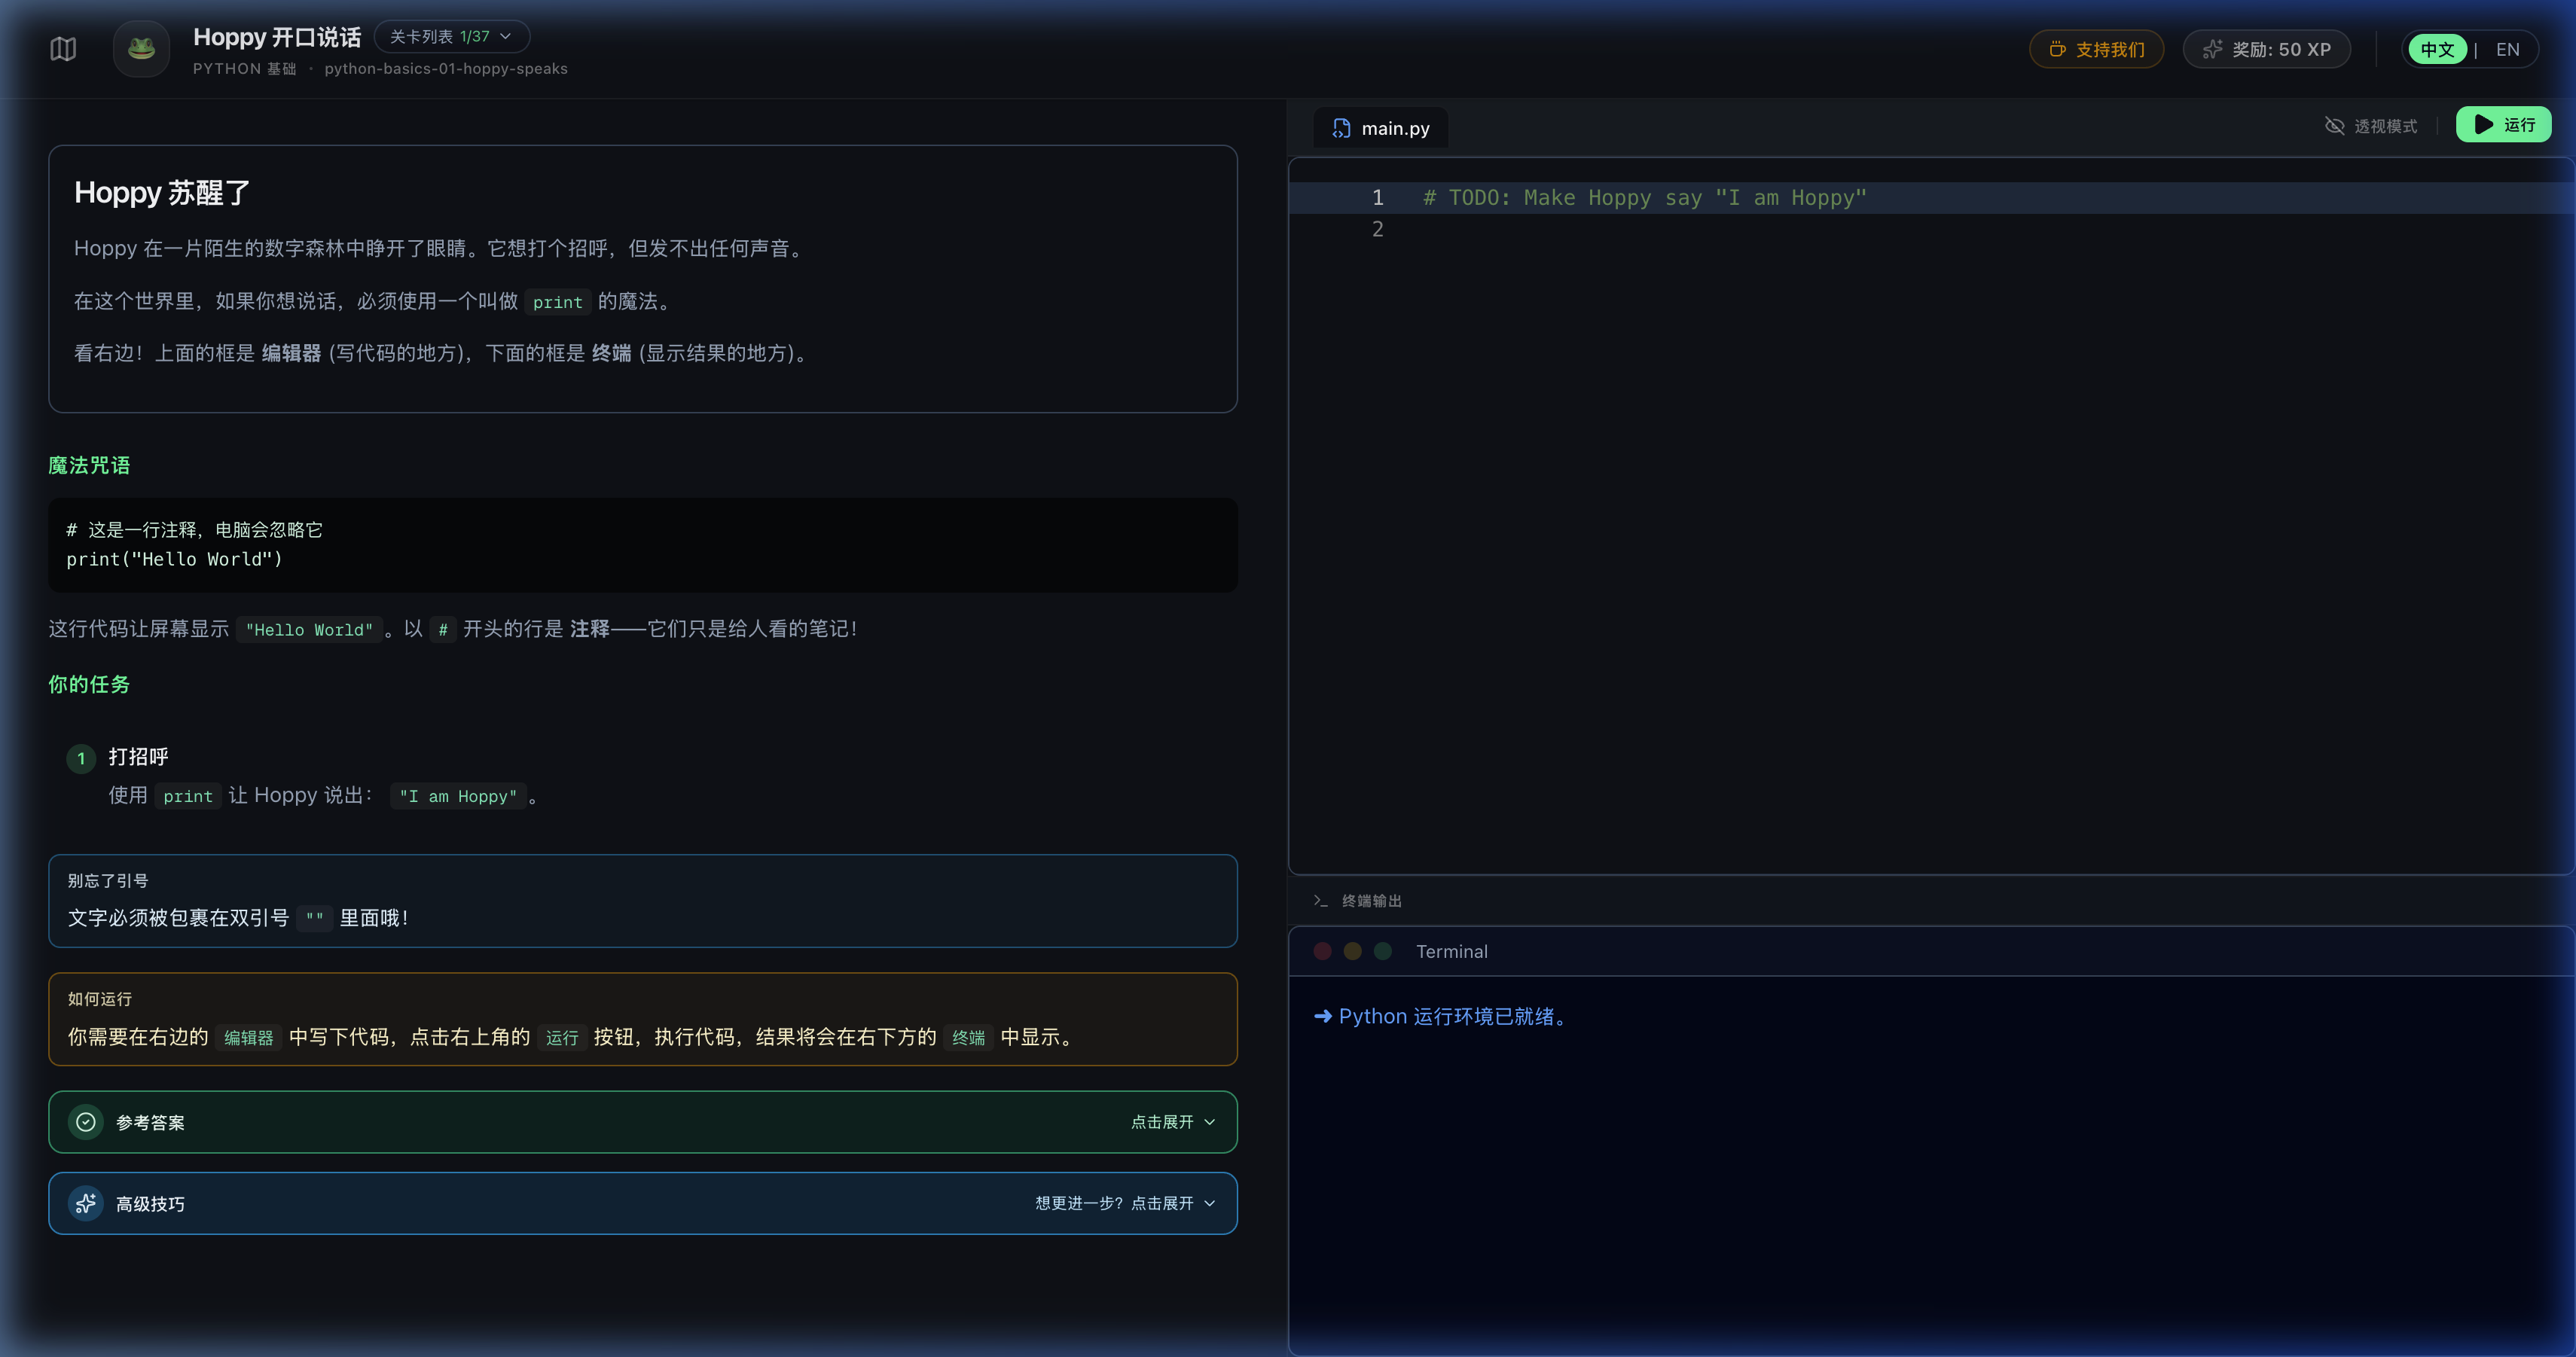The width and height of the screenshot is (2576, 1357).
Task: Click the terminal prompt icon beside 终端输出
Action: (x=1320, y=901)
